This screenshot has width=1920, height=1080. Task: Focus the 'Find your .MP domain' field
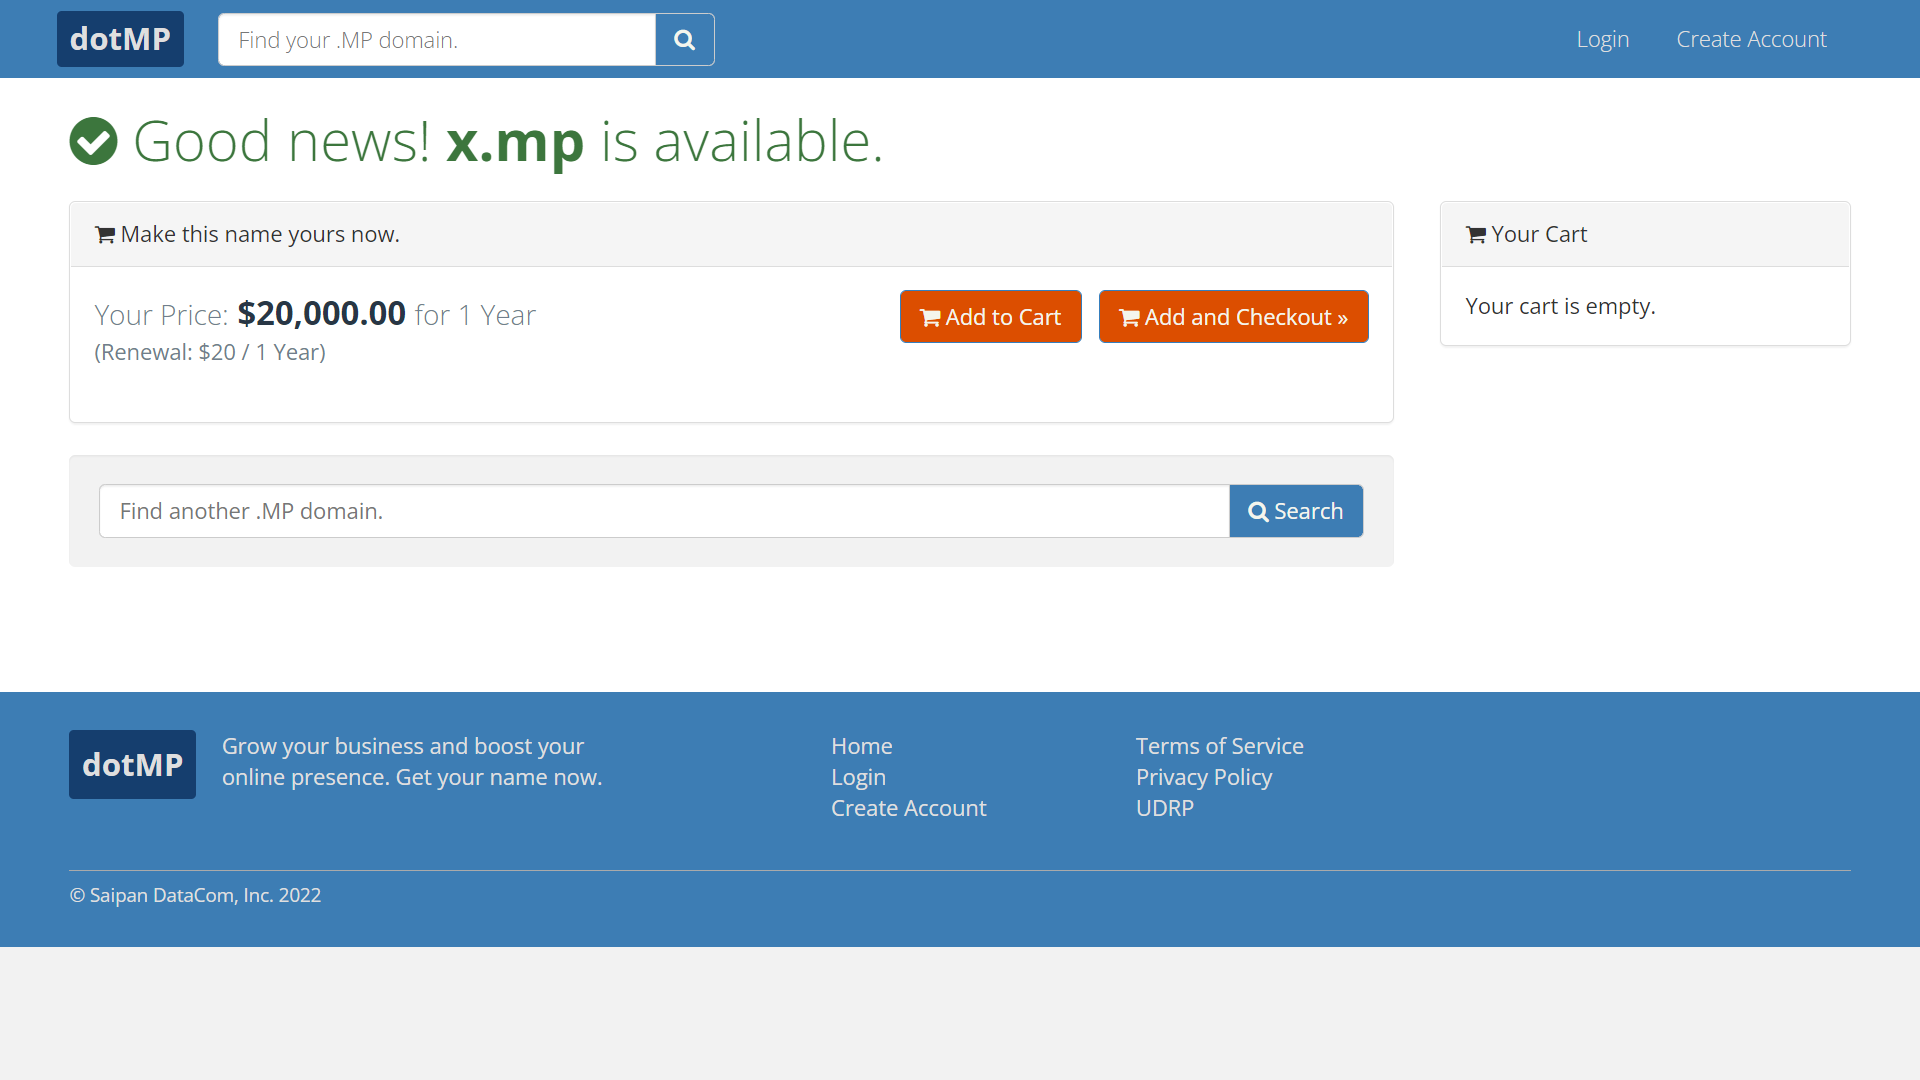[x=437, y=40]
